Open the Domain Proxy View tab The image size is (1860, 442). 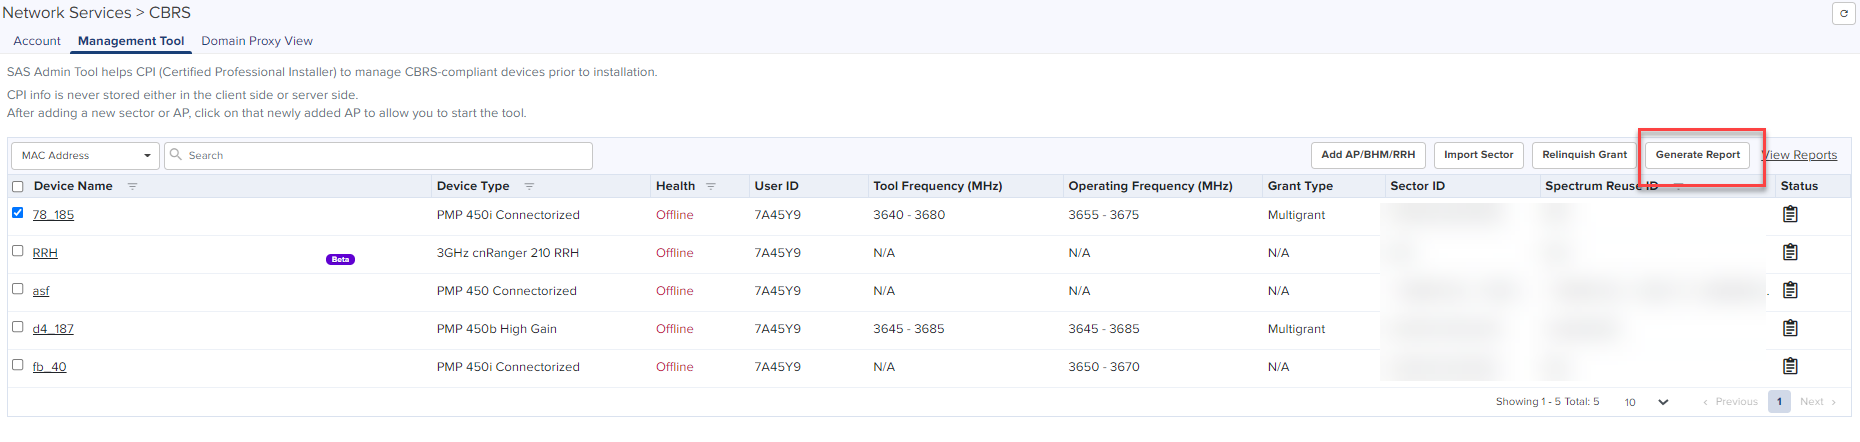point(257,41)
